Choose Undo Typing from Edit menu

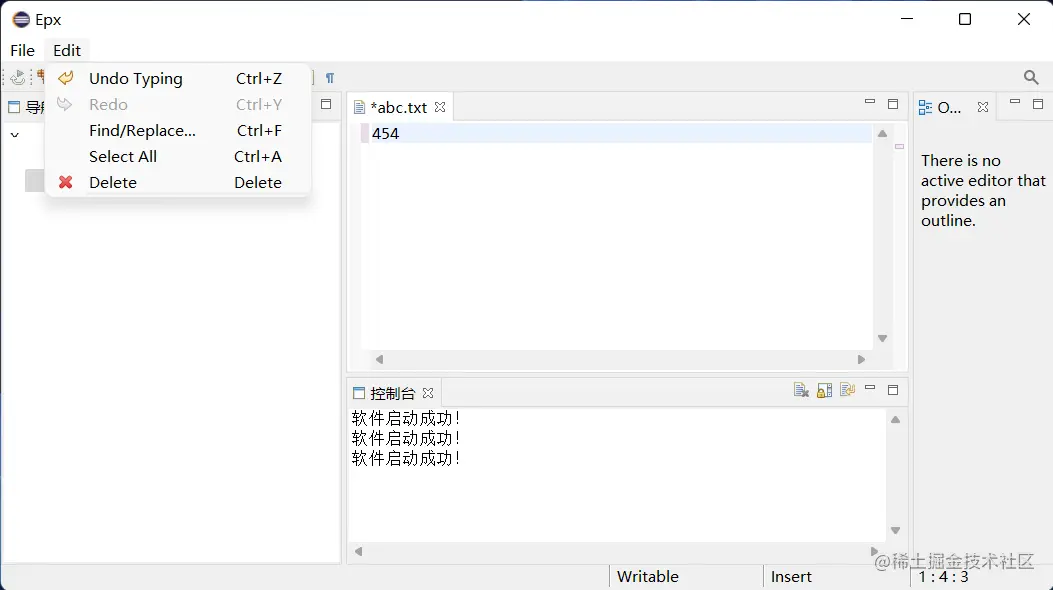point(178,79)
